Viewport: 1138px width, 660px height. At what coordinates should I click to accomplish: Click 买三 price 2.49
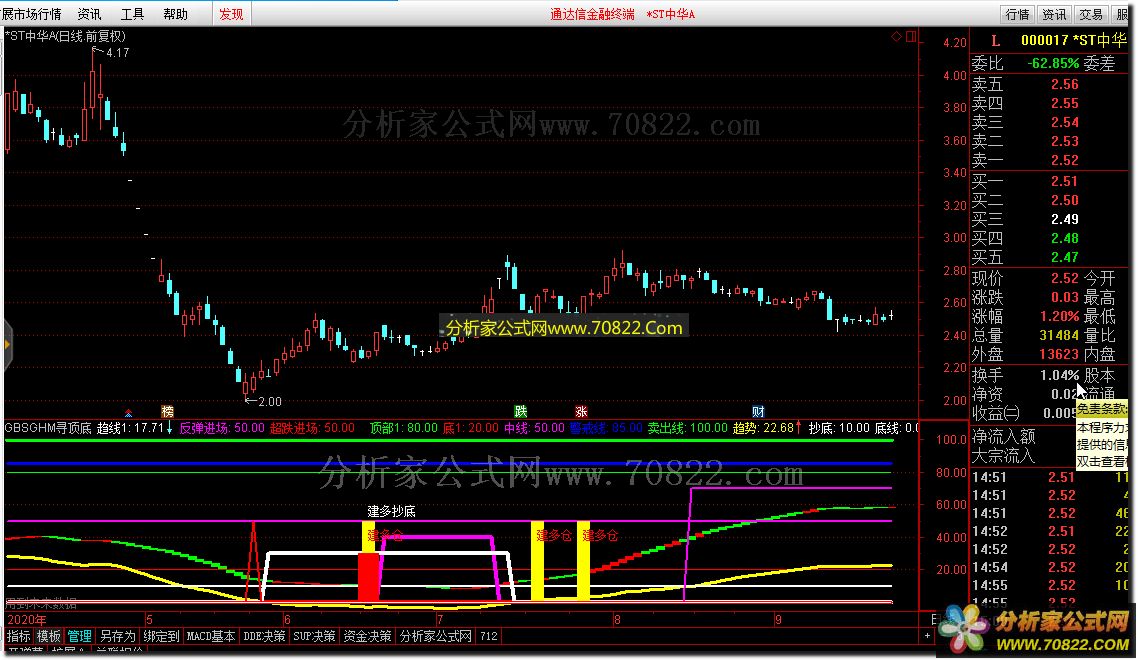coord(1065,219)
